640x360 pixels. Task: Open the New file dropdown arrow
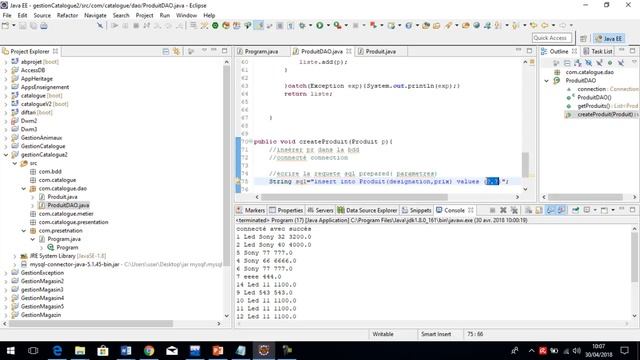(13, 26)
